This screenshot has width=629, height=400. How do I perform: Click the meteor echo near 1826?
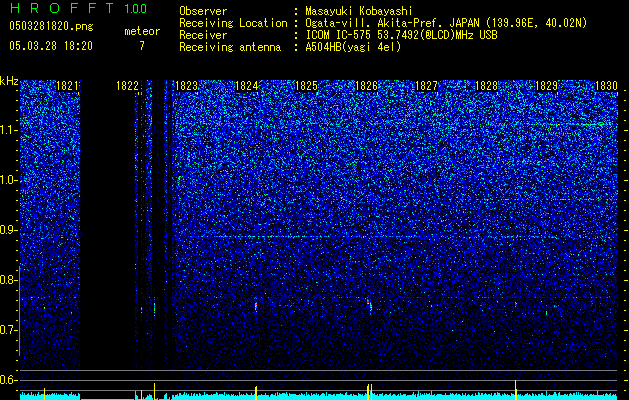[369, 306]
